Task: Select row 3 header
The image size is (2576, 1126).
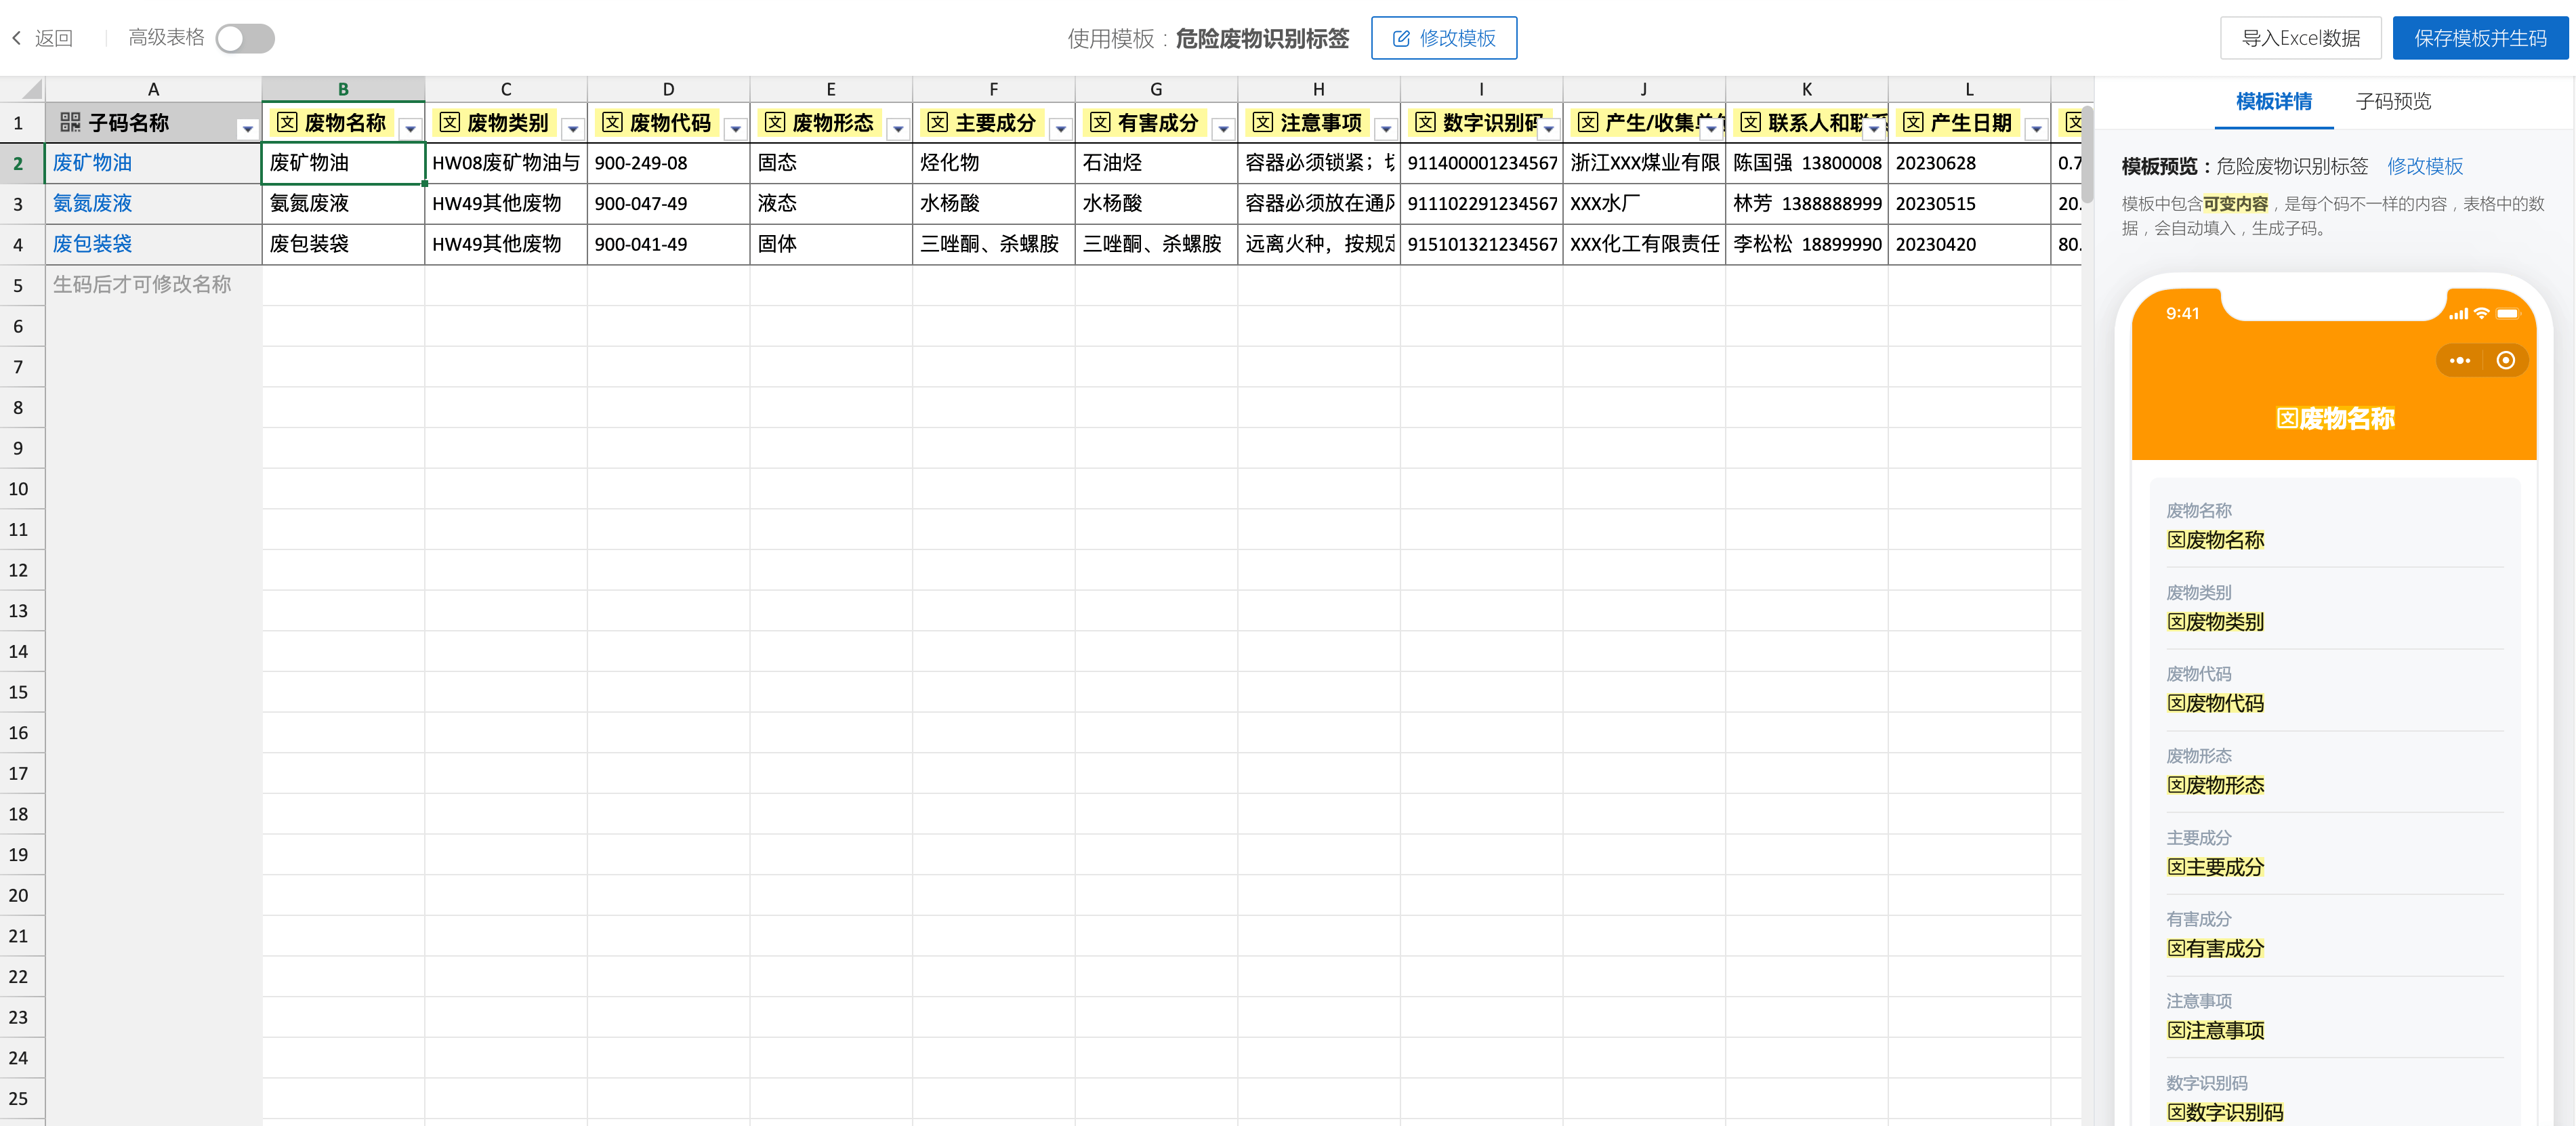Action: click(x=22, y=204)
